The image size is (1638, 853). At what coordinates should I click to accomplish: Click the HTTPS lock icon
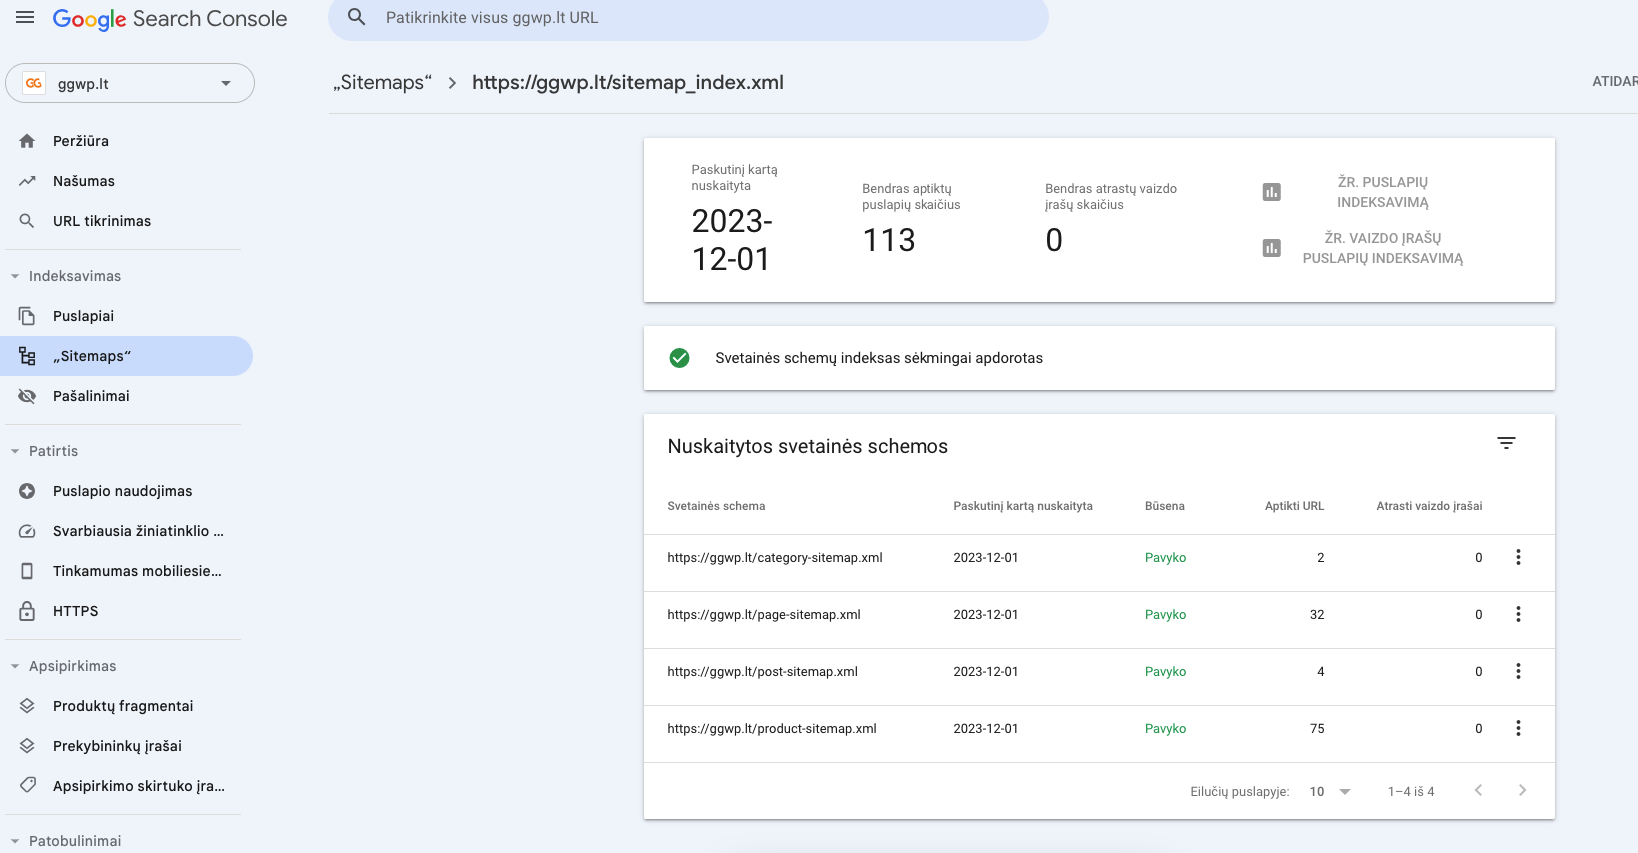[27, 611]
